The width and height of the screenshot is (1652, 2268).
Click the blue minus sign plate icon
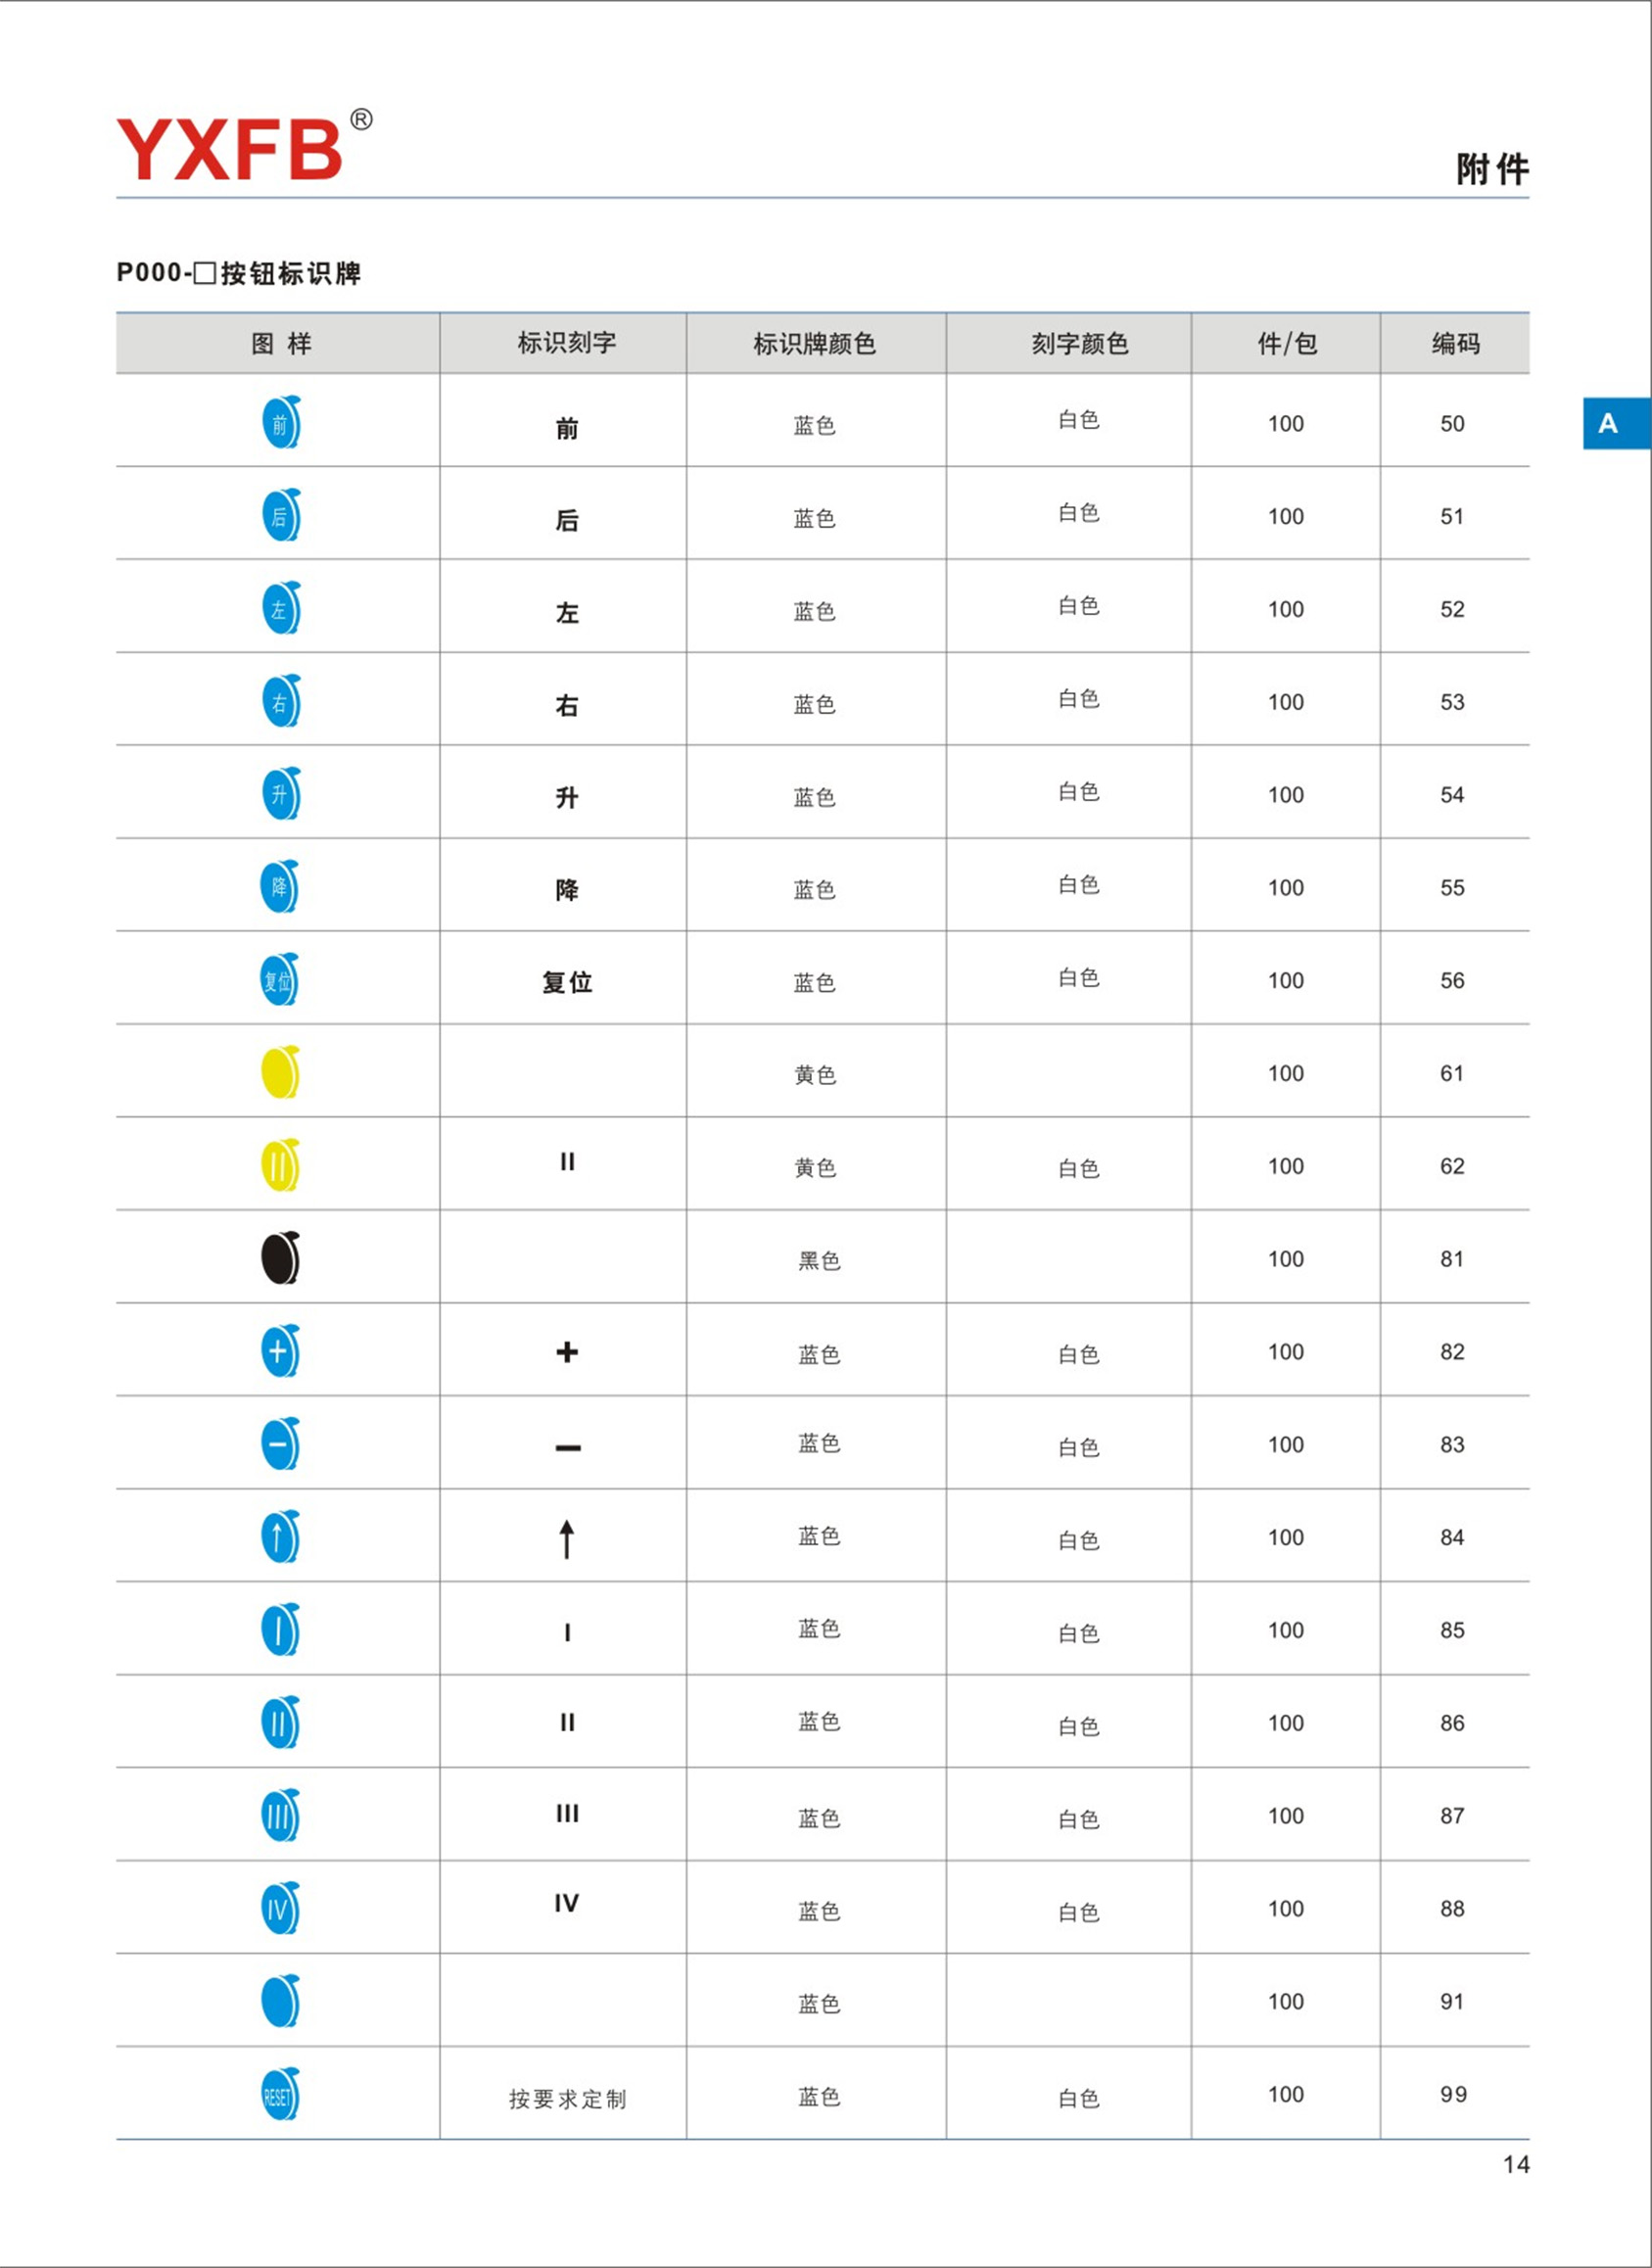pos(280,1443)
